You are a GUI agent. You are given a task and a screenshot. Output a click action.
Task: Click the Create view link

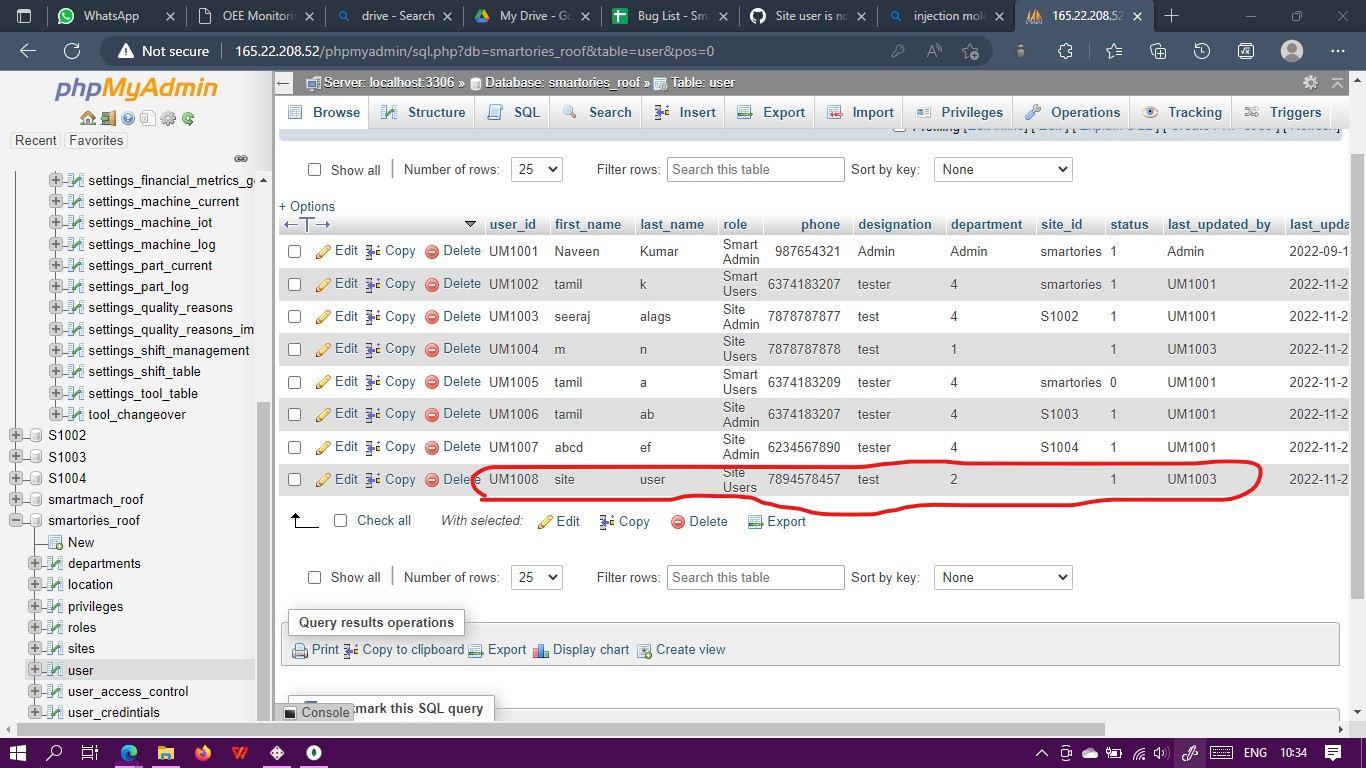click(690, 650)
